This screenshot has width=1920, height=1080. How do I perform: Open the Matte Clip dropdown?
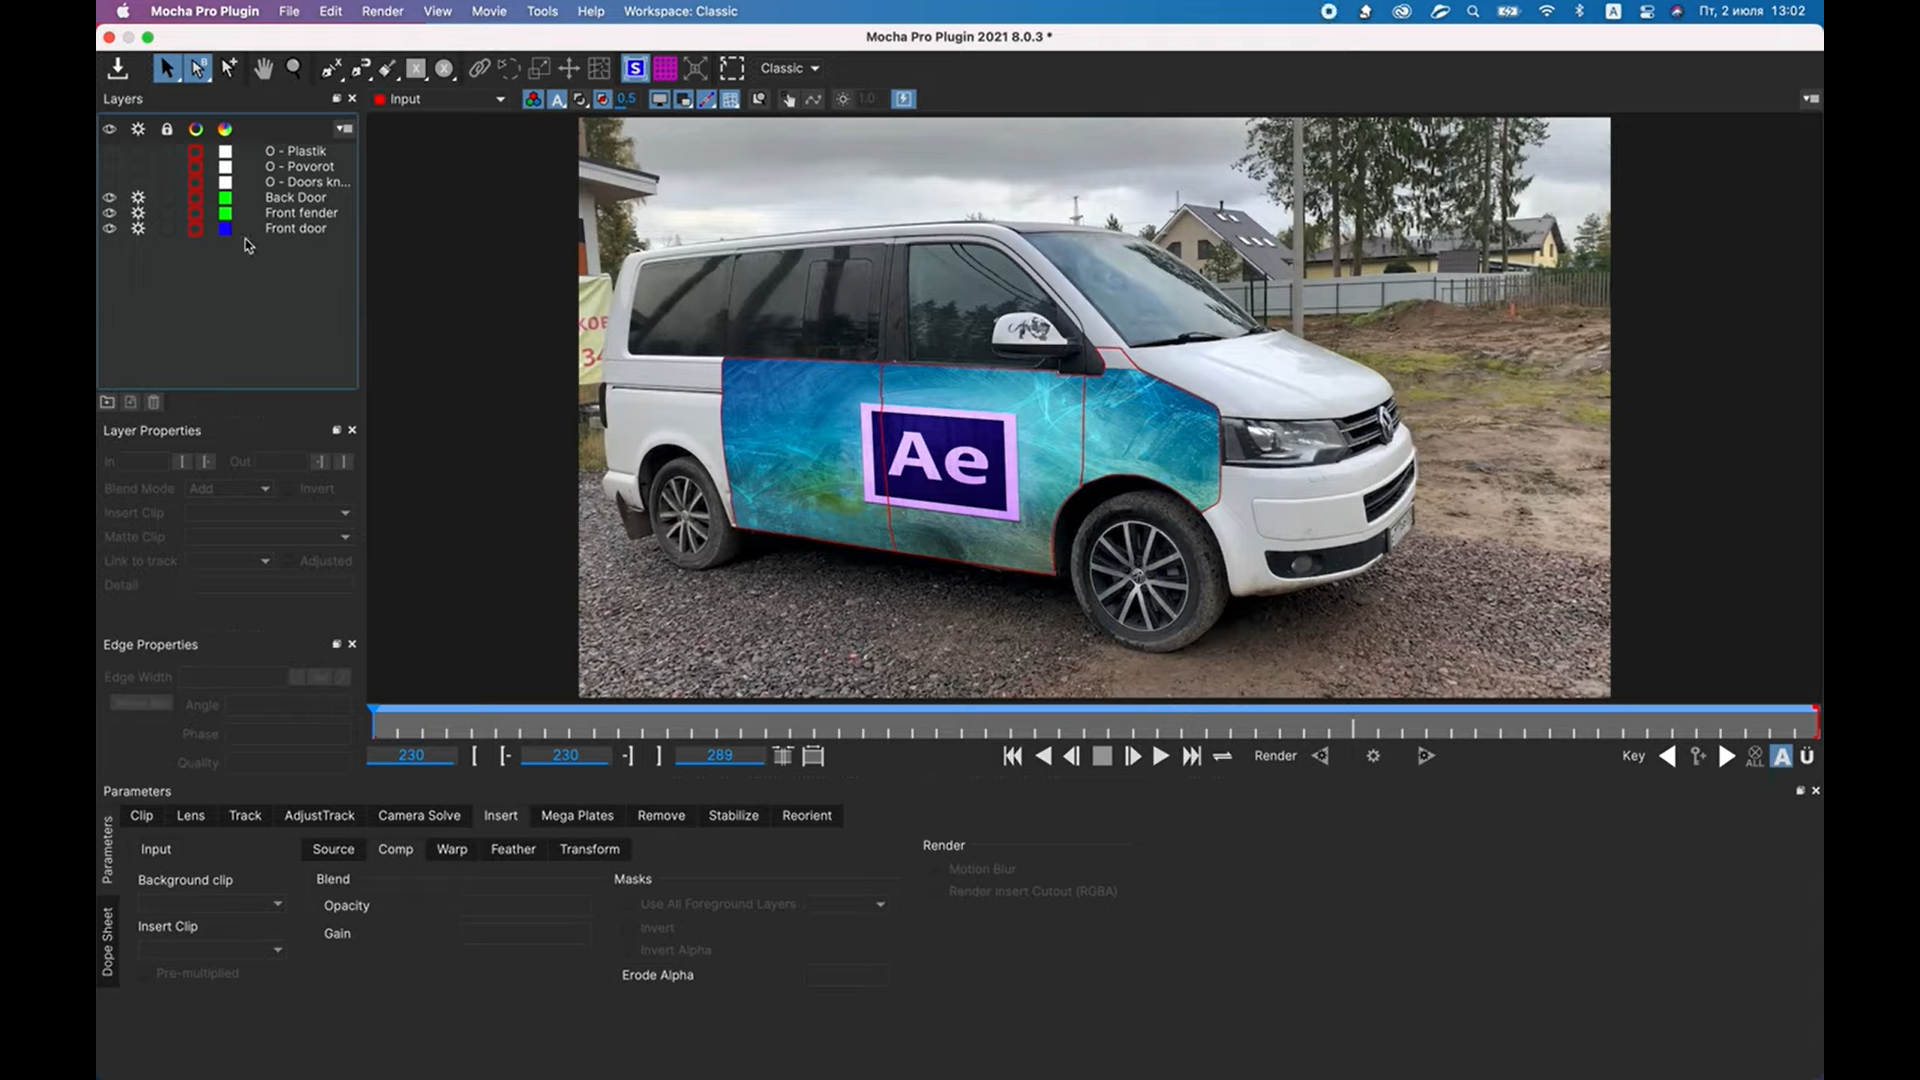click(x=268, y=537)
